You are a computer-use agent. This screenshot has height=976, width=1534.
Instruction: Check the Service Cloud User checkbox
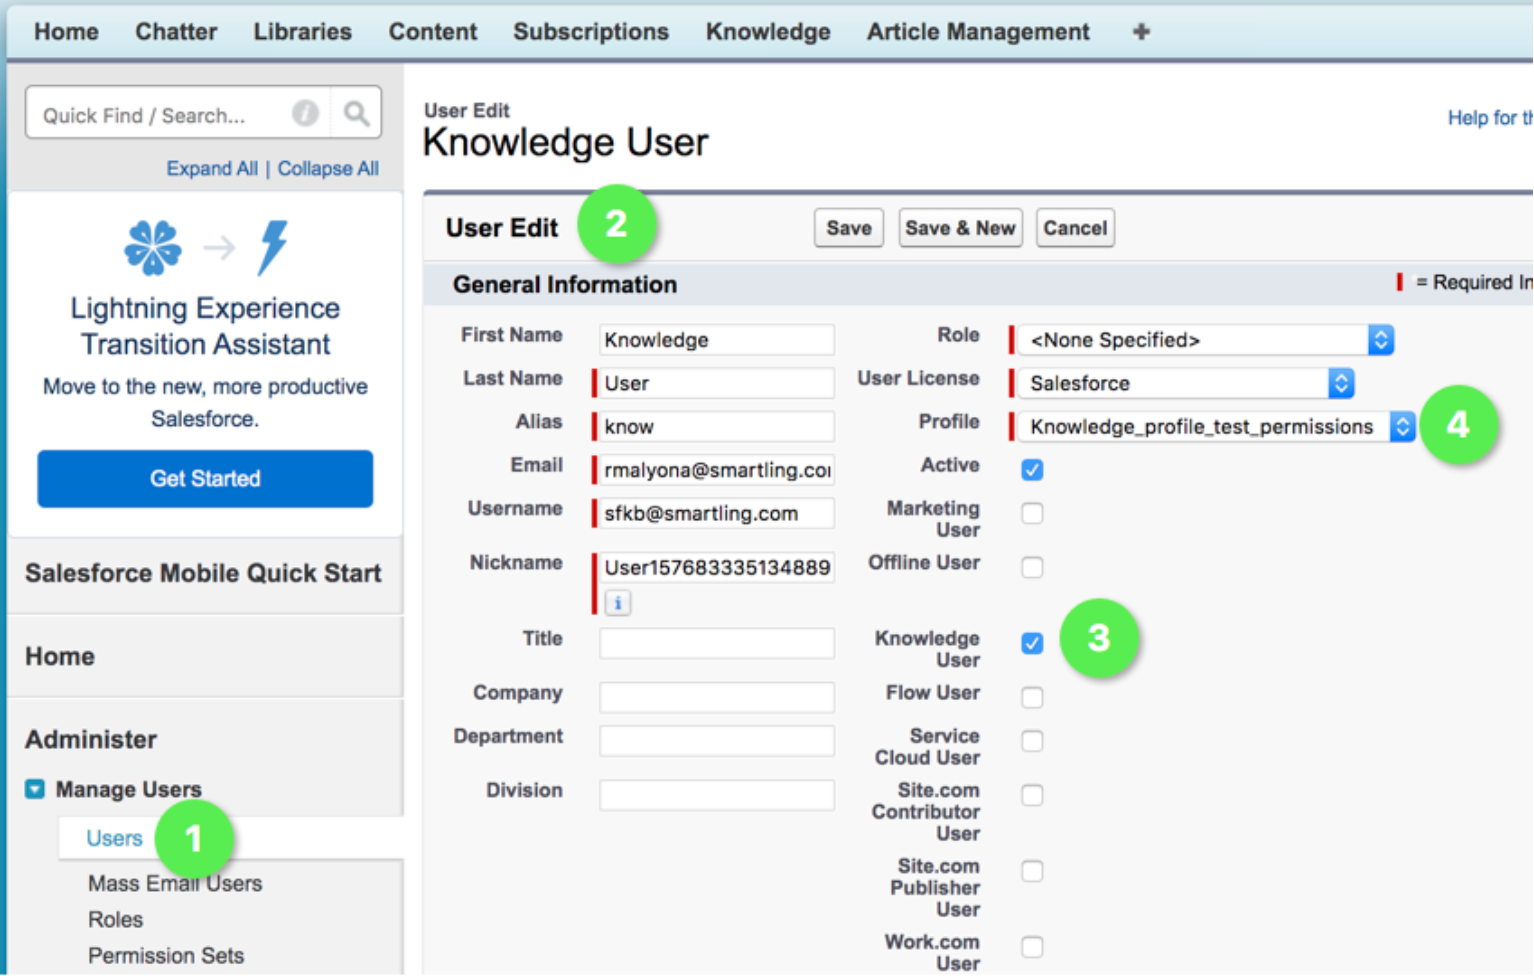point(1032,741)
